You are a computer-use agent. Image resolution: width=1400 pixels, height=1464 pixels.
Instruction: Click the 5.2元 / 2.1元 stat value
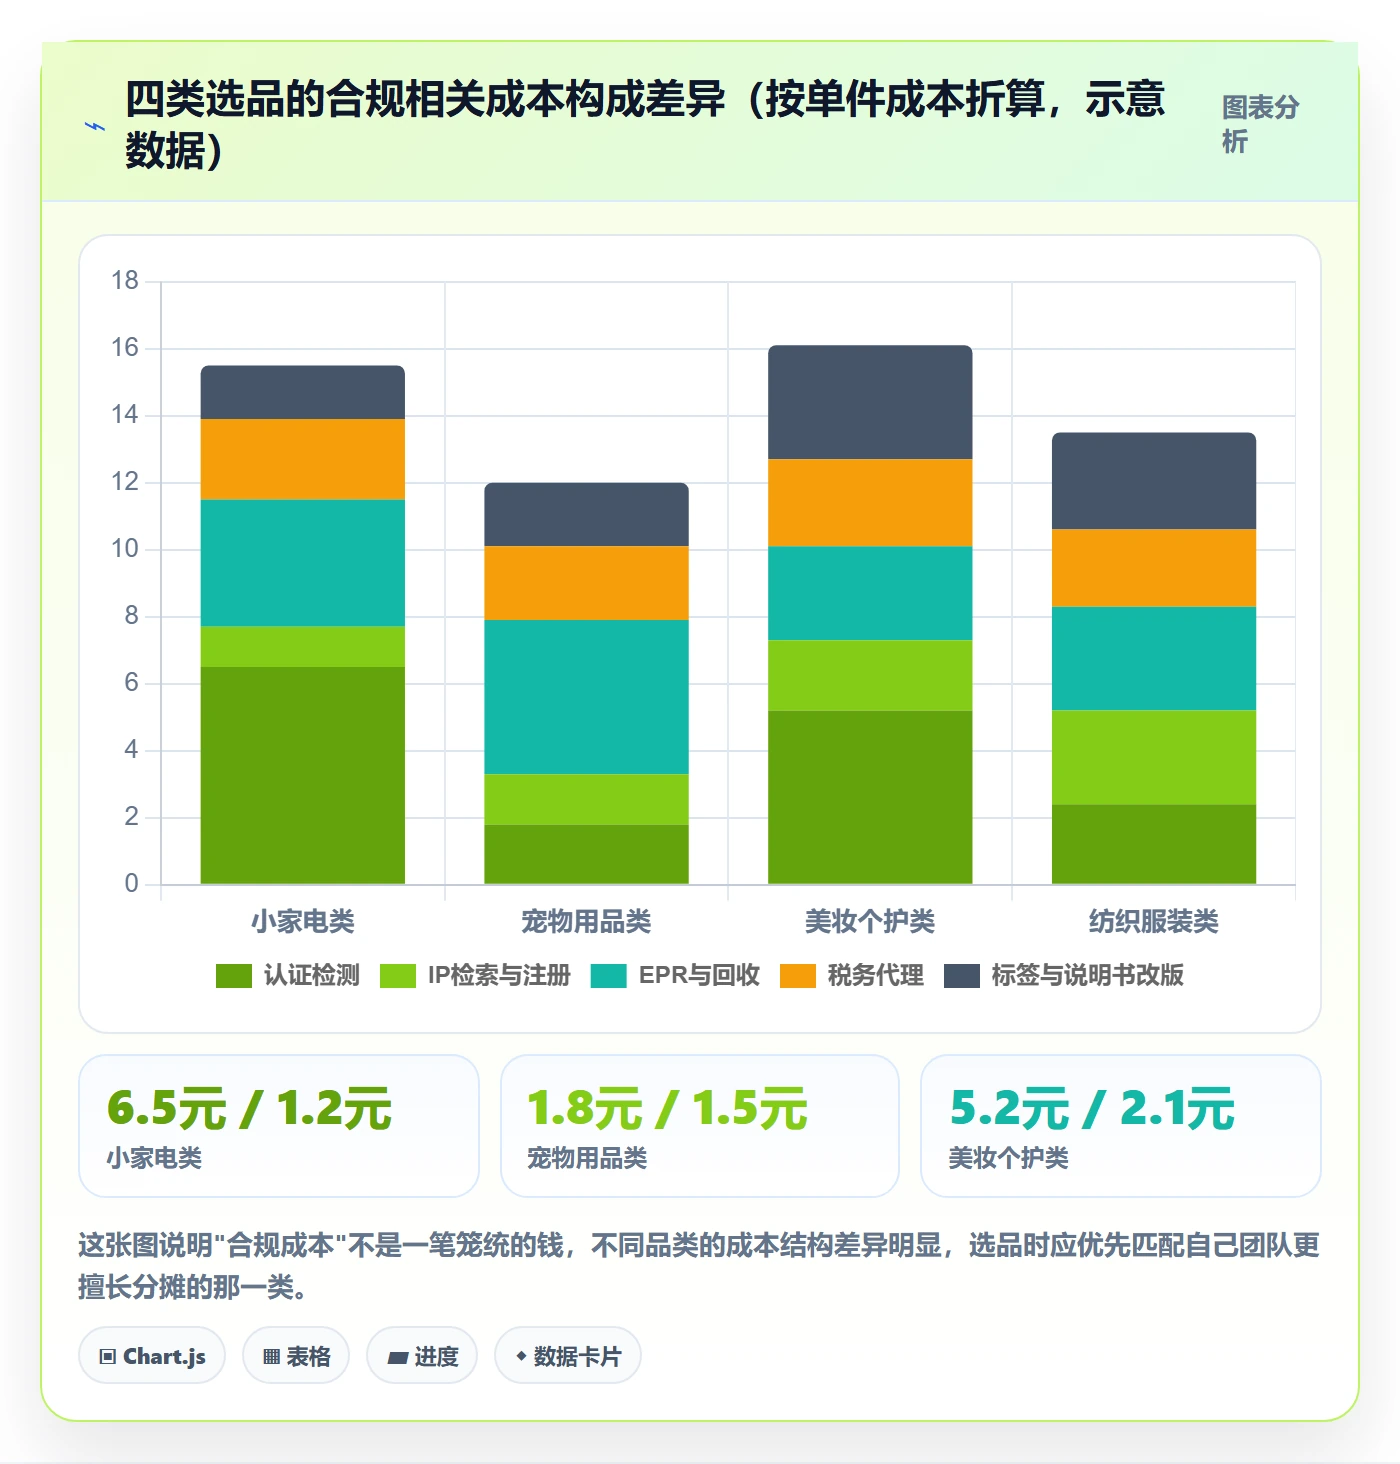[x=1092, y=1108]
